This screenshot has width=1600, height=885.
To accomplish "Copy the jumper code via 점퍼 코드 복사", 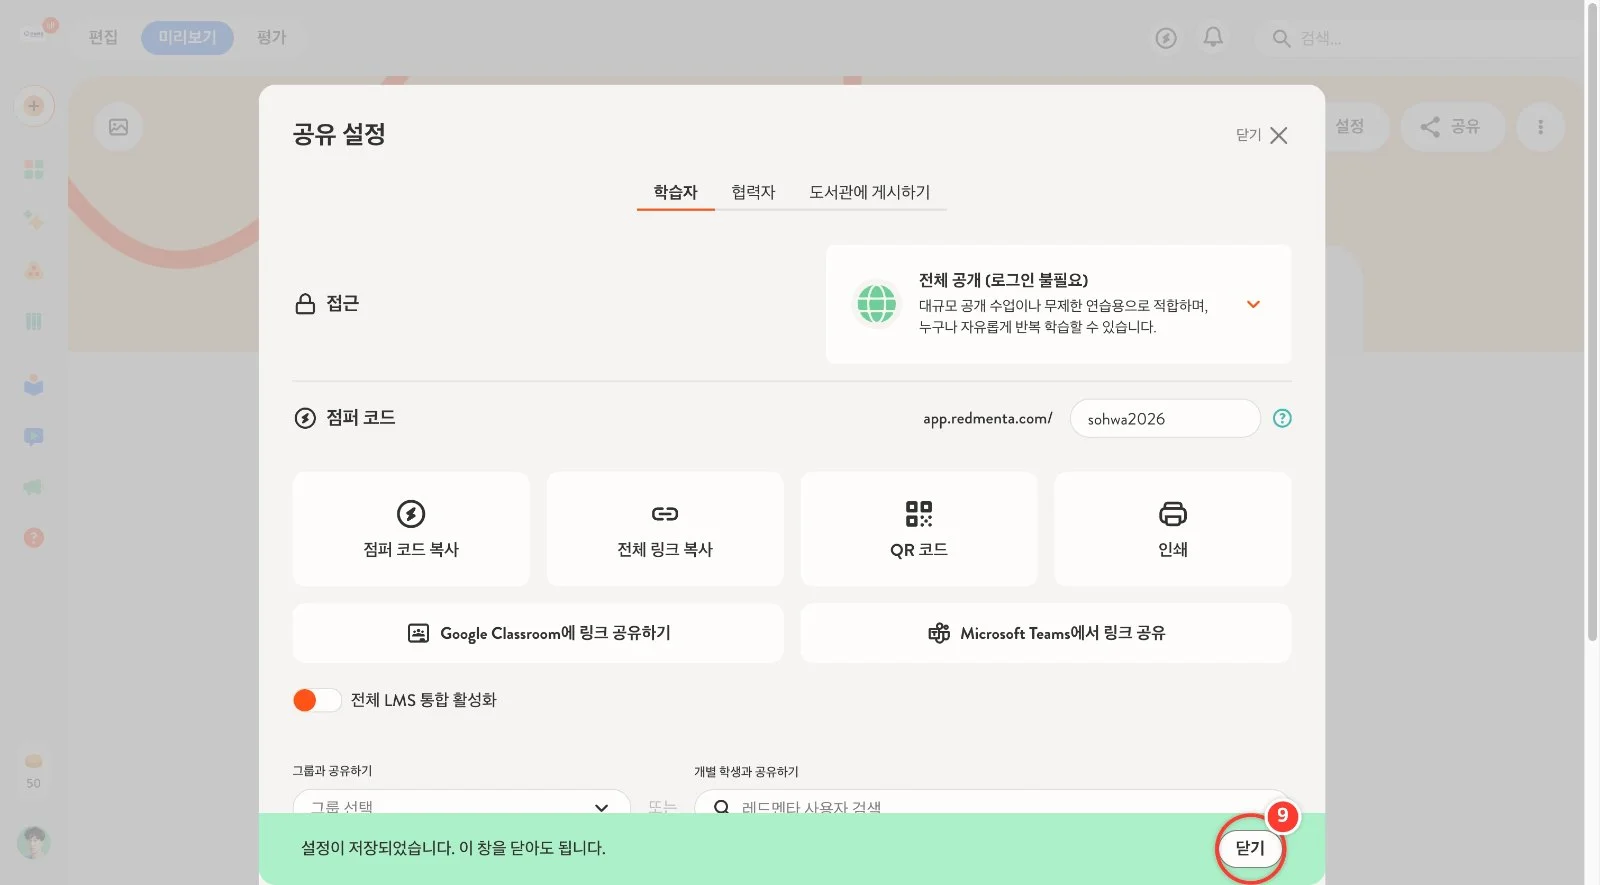I will point(411,529).
